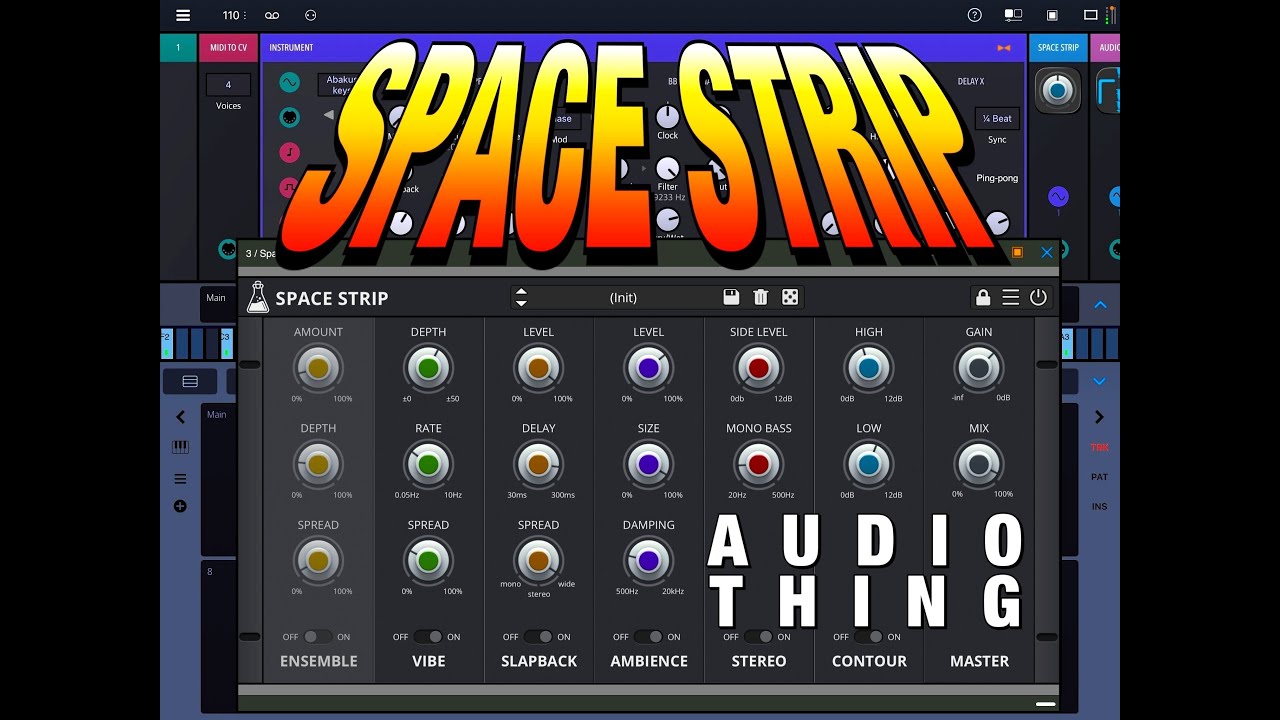This screenshot has width=1280, height=720.
Task: Click the STEREO MONO BASS knob
Action: 758,464
